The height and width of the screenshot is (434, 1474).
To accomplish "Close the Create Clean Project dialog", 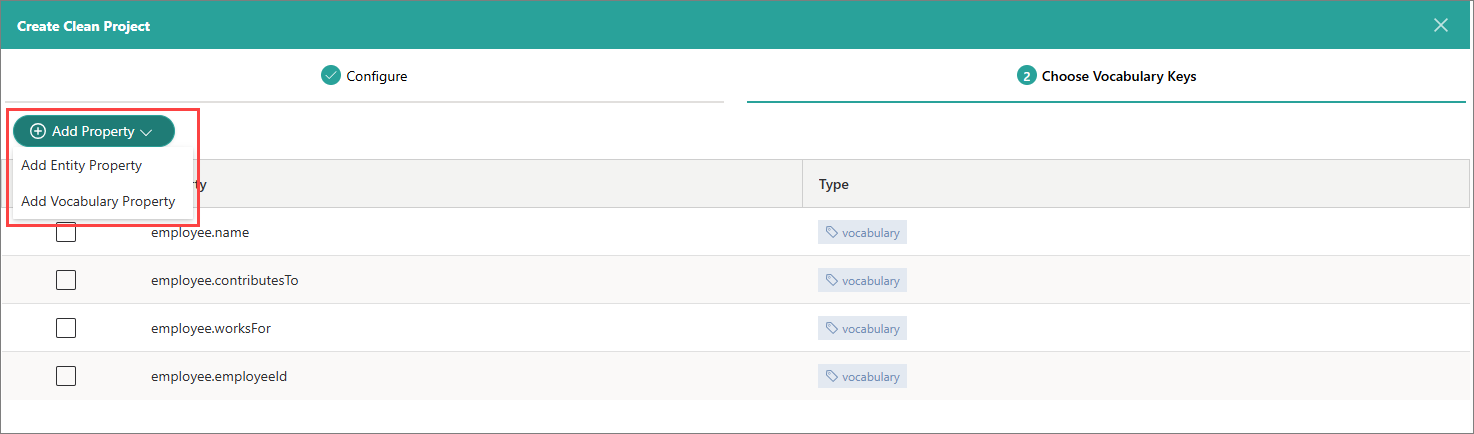I will point(1441,25).
